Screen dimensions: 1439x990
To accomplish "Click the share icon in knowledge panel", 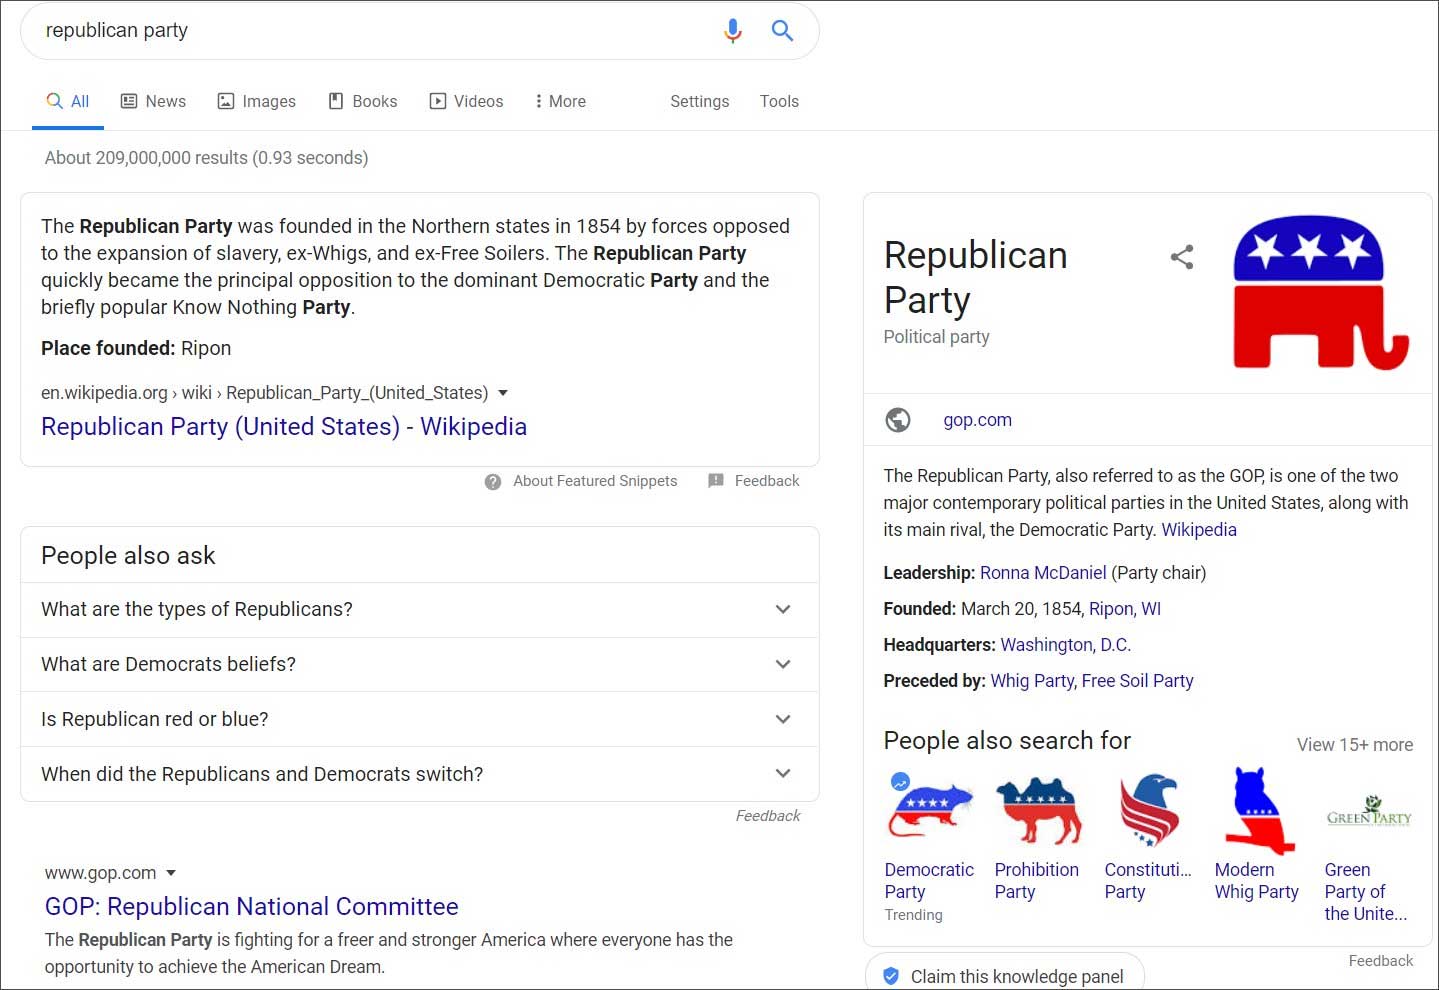I will pyautogui.click(x=1182, y=257).
